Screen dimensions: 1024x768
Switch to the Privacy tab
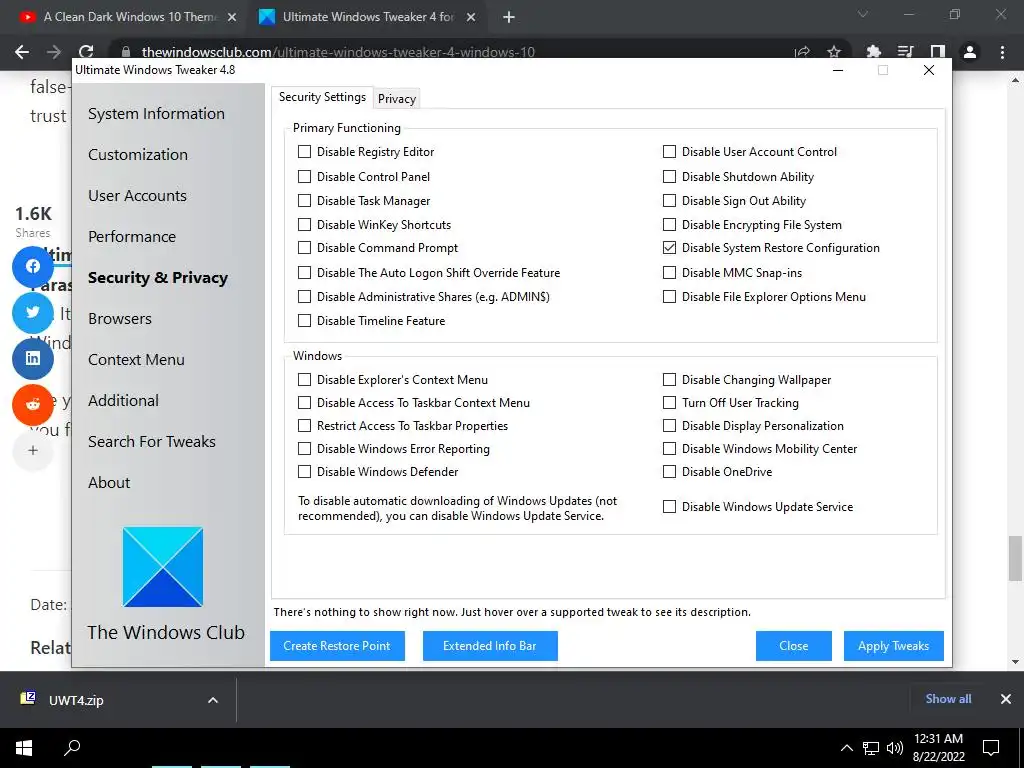397,99
